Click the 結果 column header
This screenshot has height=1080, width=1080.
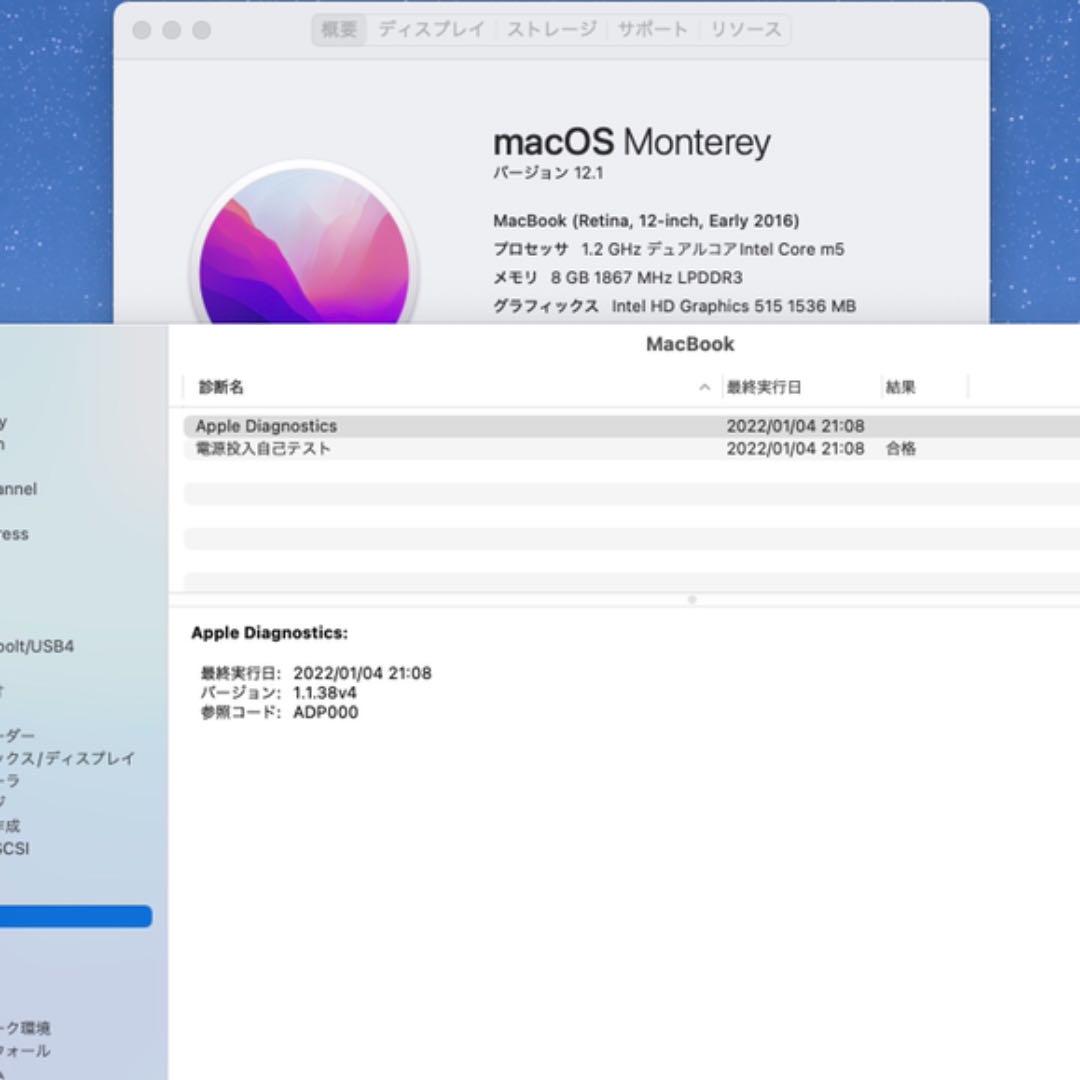pos(900,387)
